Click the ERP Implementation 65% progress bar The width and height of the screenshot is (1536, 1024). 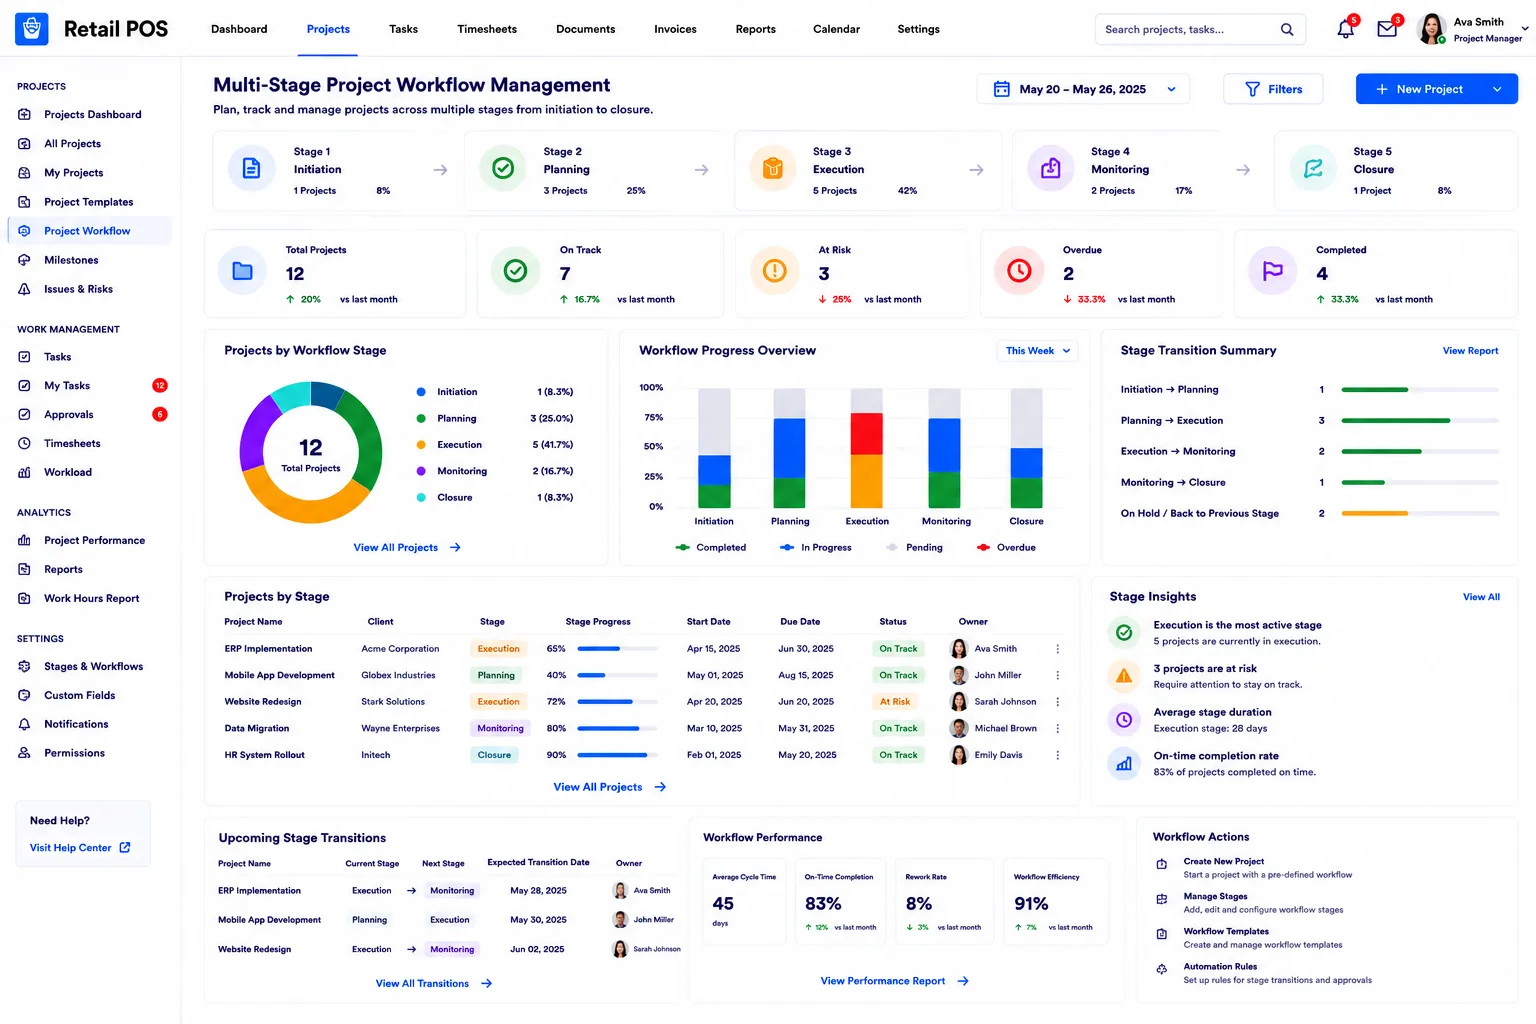point(618,649)
